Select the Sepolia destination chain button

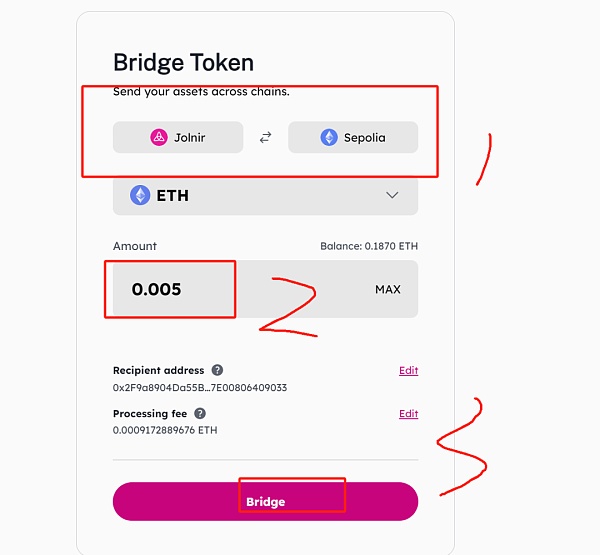click(353, 138)
